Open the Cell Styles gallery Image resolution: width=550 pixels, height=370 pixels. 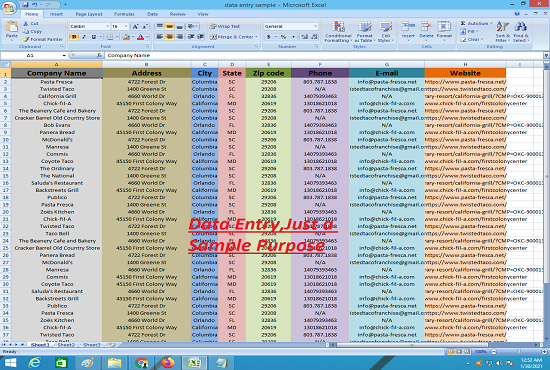pyautogui.click(x=385, y=32)
